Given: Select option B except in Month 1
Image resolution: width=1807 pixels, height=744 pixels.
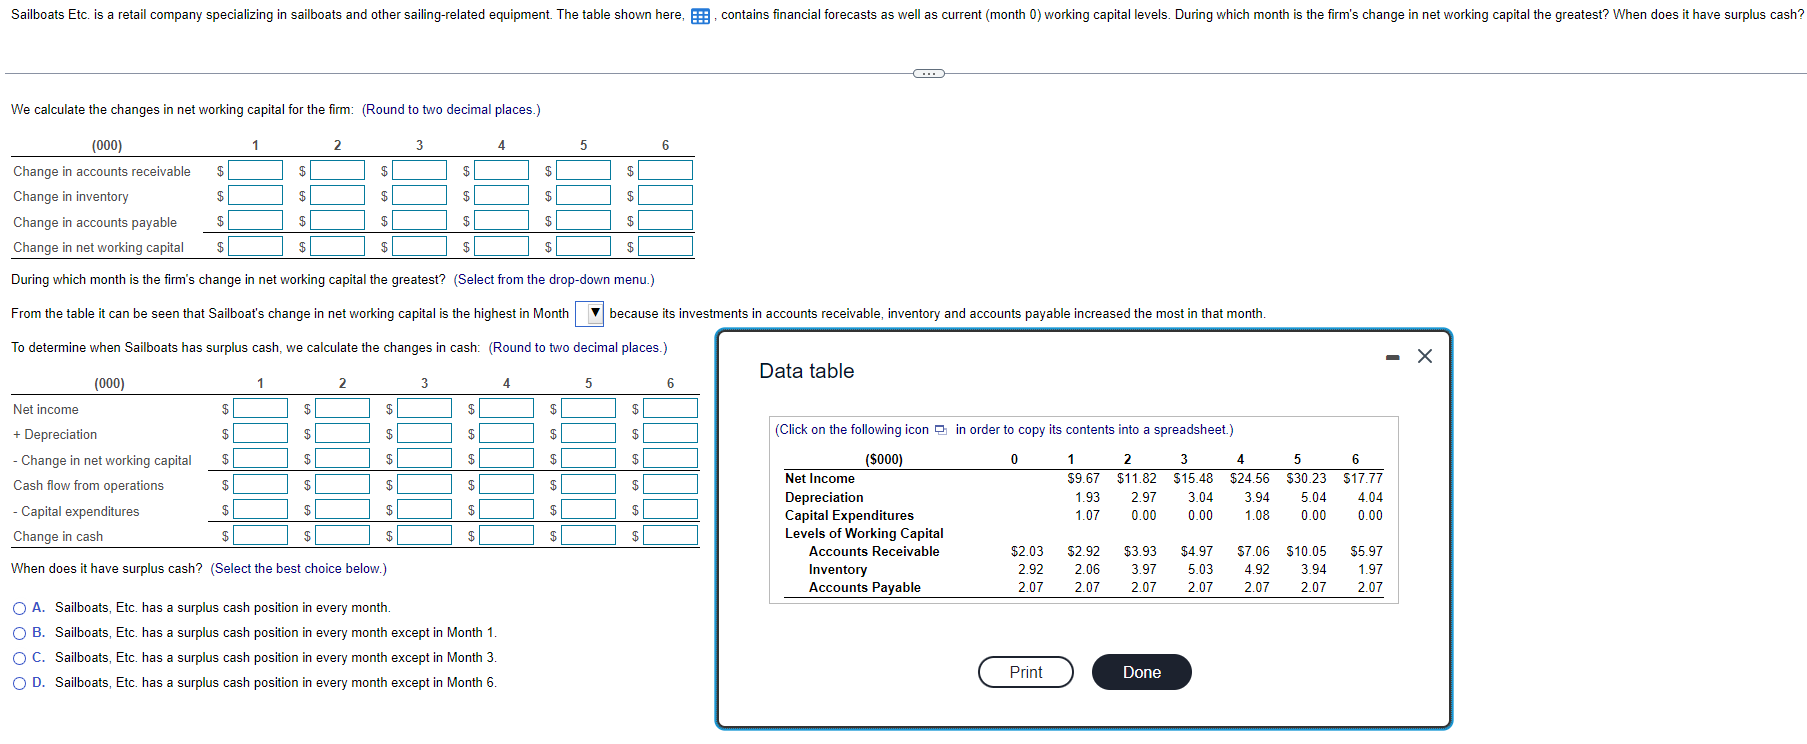Looking at the screenshot, I should tap(20, 633).
